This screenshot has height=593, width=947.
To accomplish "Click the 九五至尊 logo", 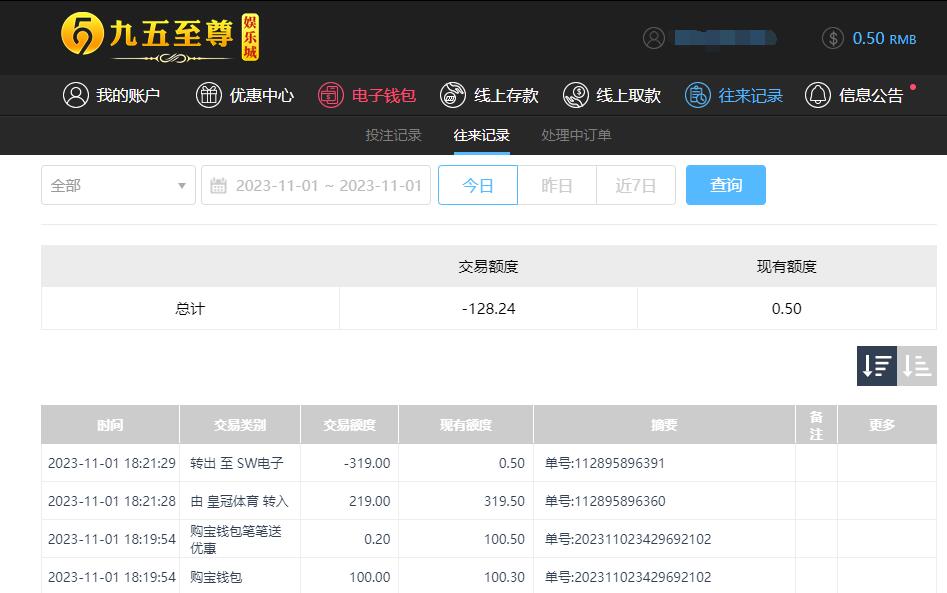I will (x=160, y=37).
